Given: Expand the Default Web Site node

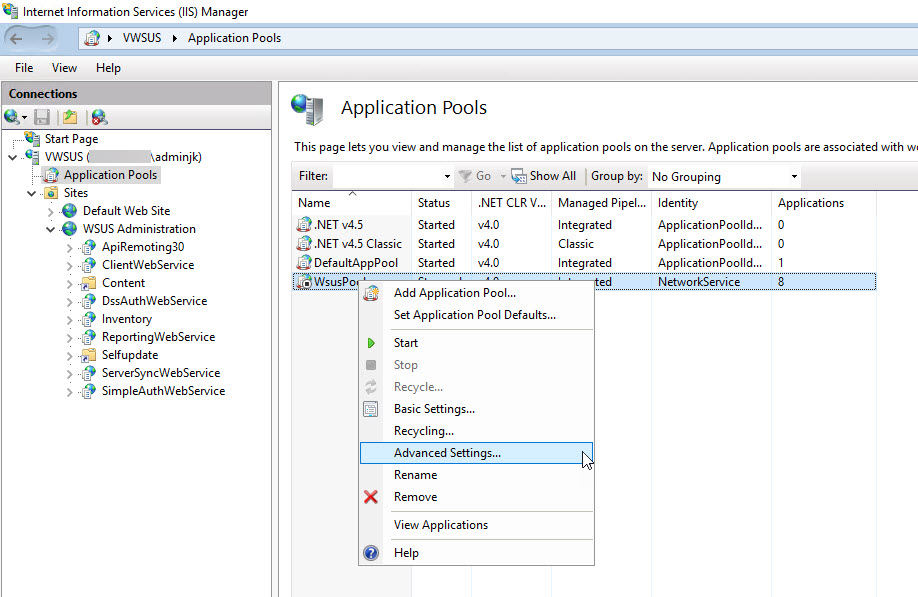Looking at the screenshot, I should pos(50,211).
